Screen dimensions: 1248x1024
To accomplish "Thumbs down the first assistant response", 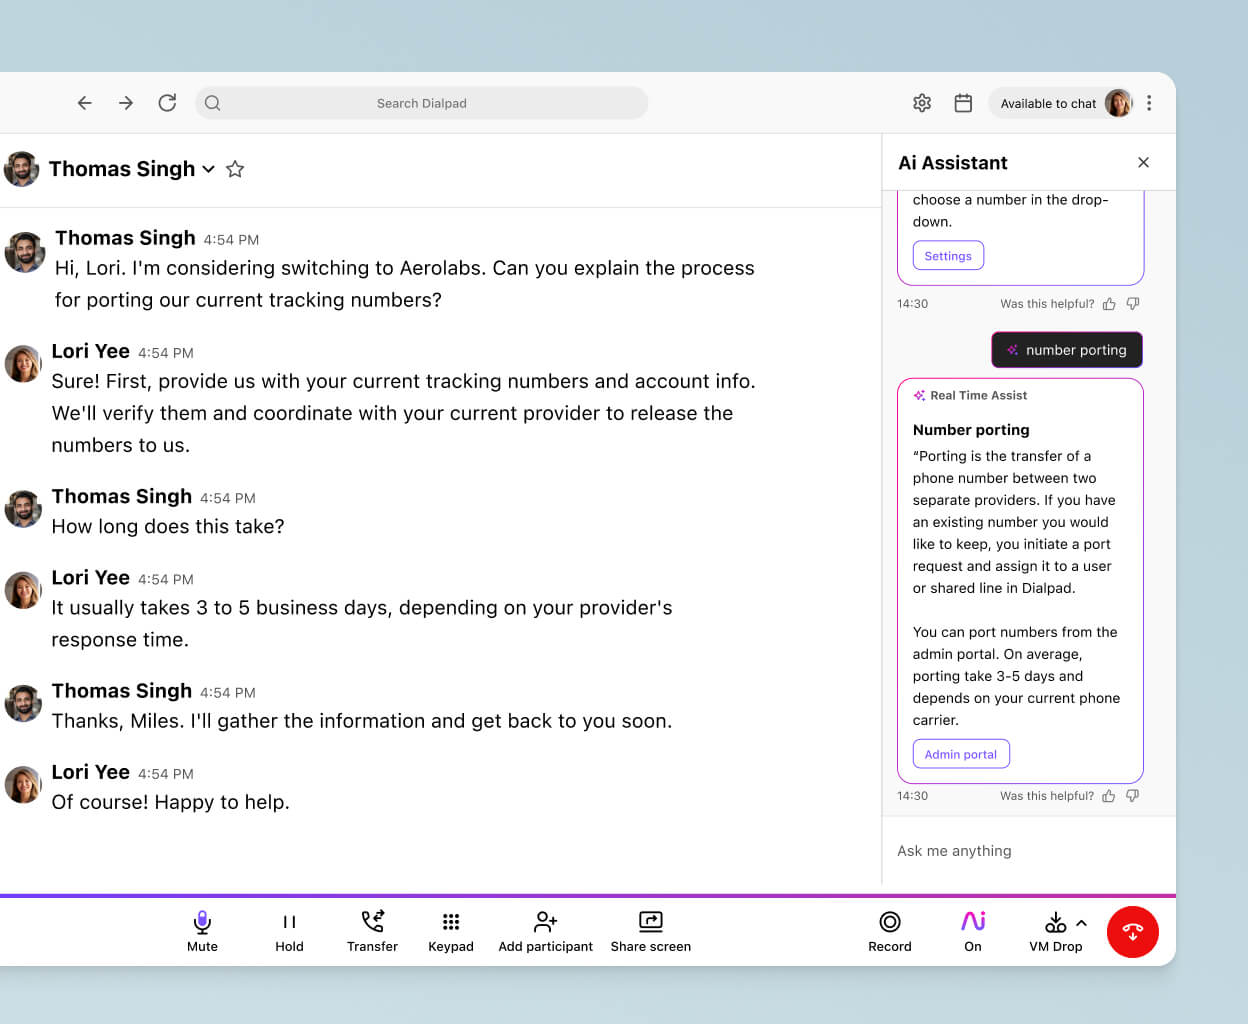I will click(1133, 303).
